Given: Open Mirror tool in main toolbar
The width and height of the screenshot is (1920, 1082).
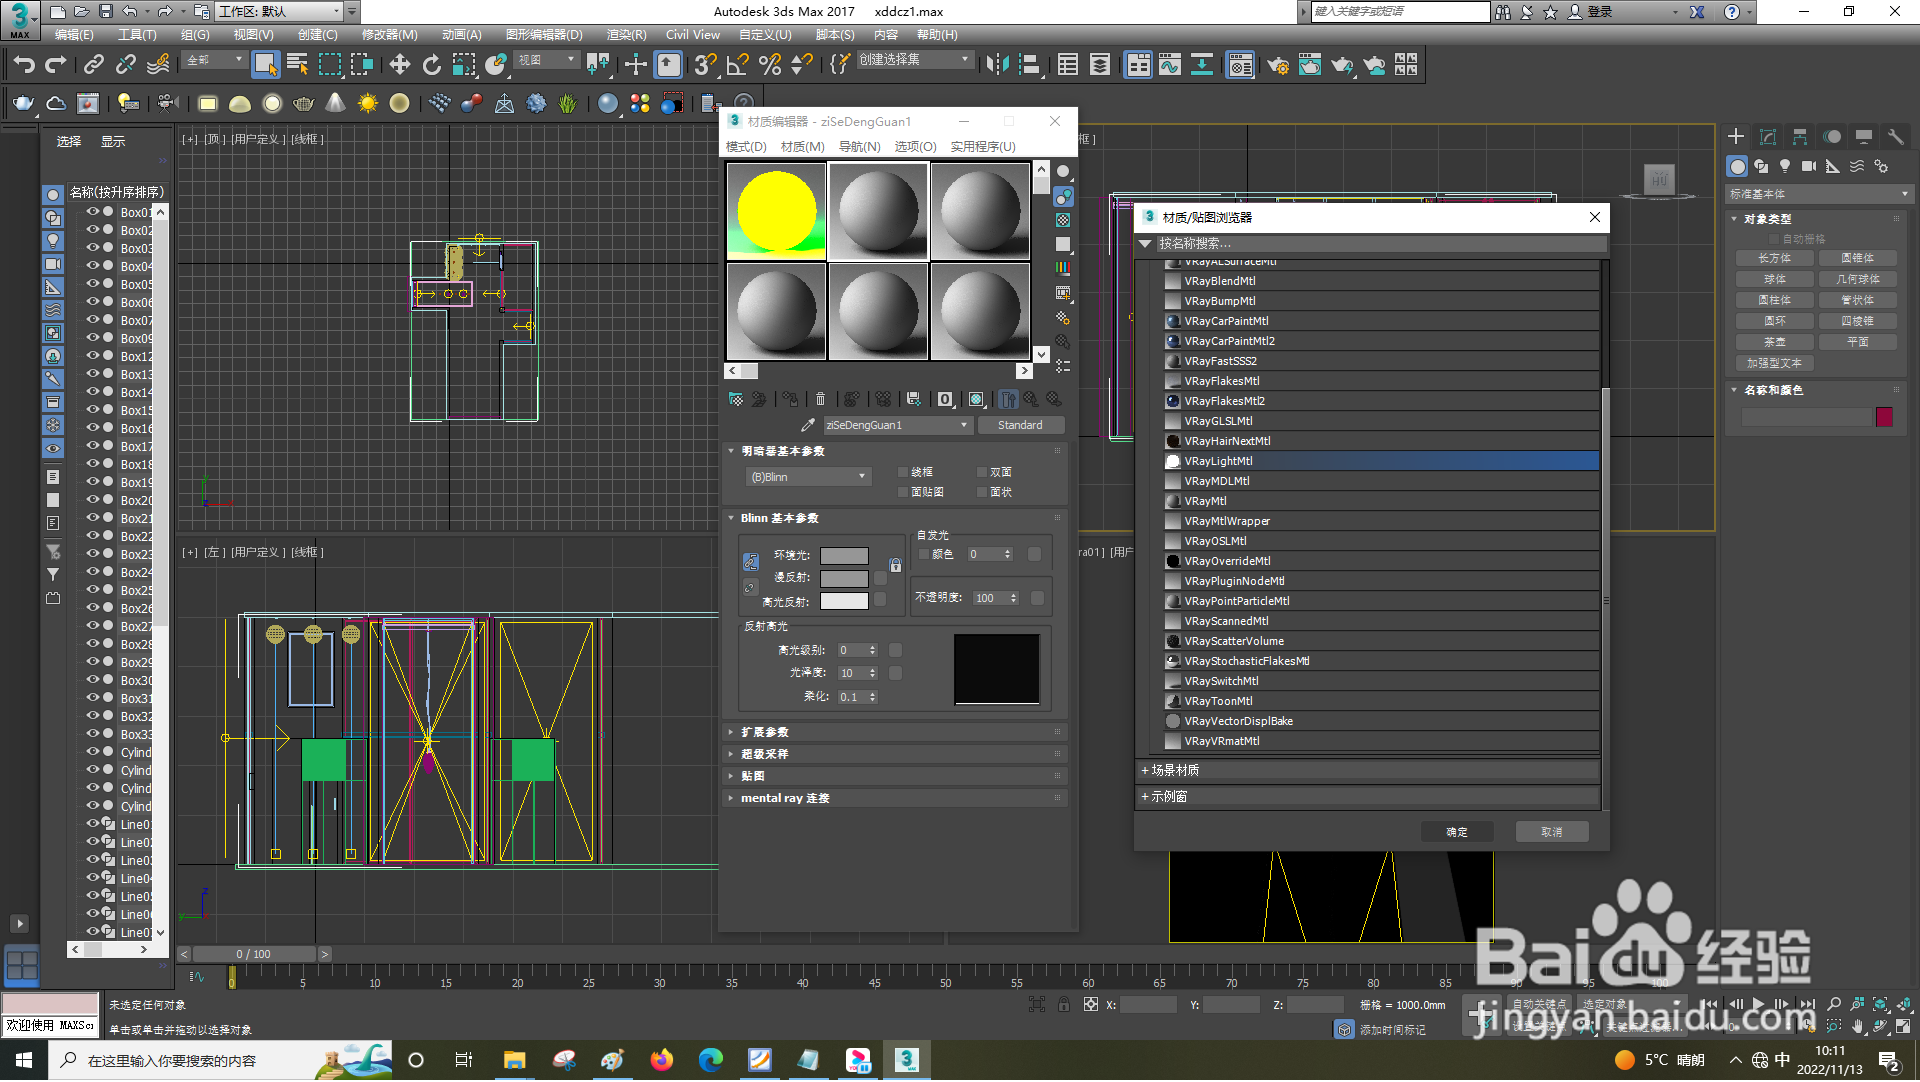Looking at the screenshot, I should (x=997, y=66).
